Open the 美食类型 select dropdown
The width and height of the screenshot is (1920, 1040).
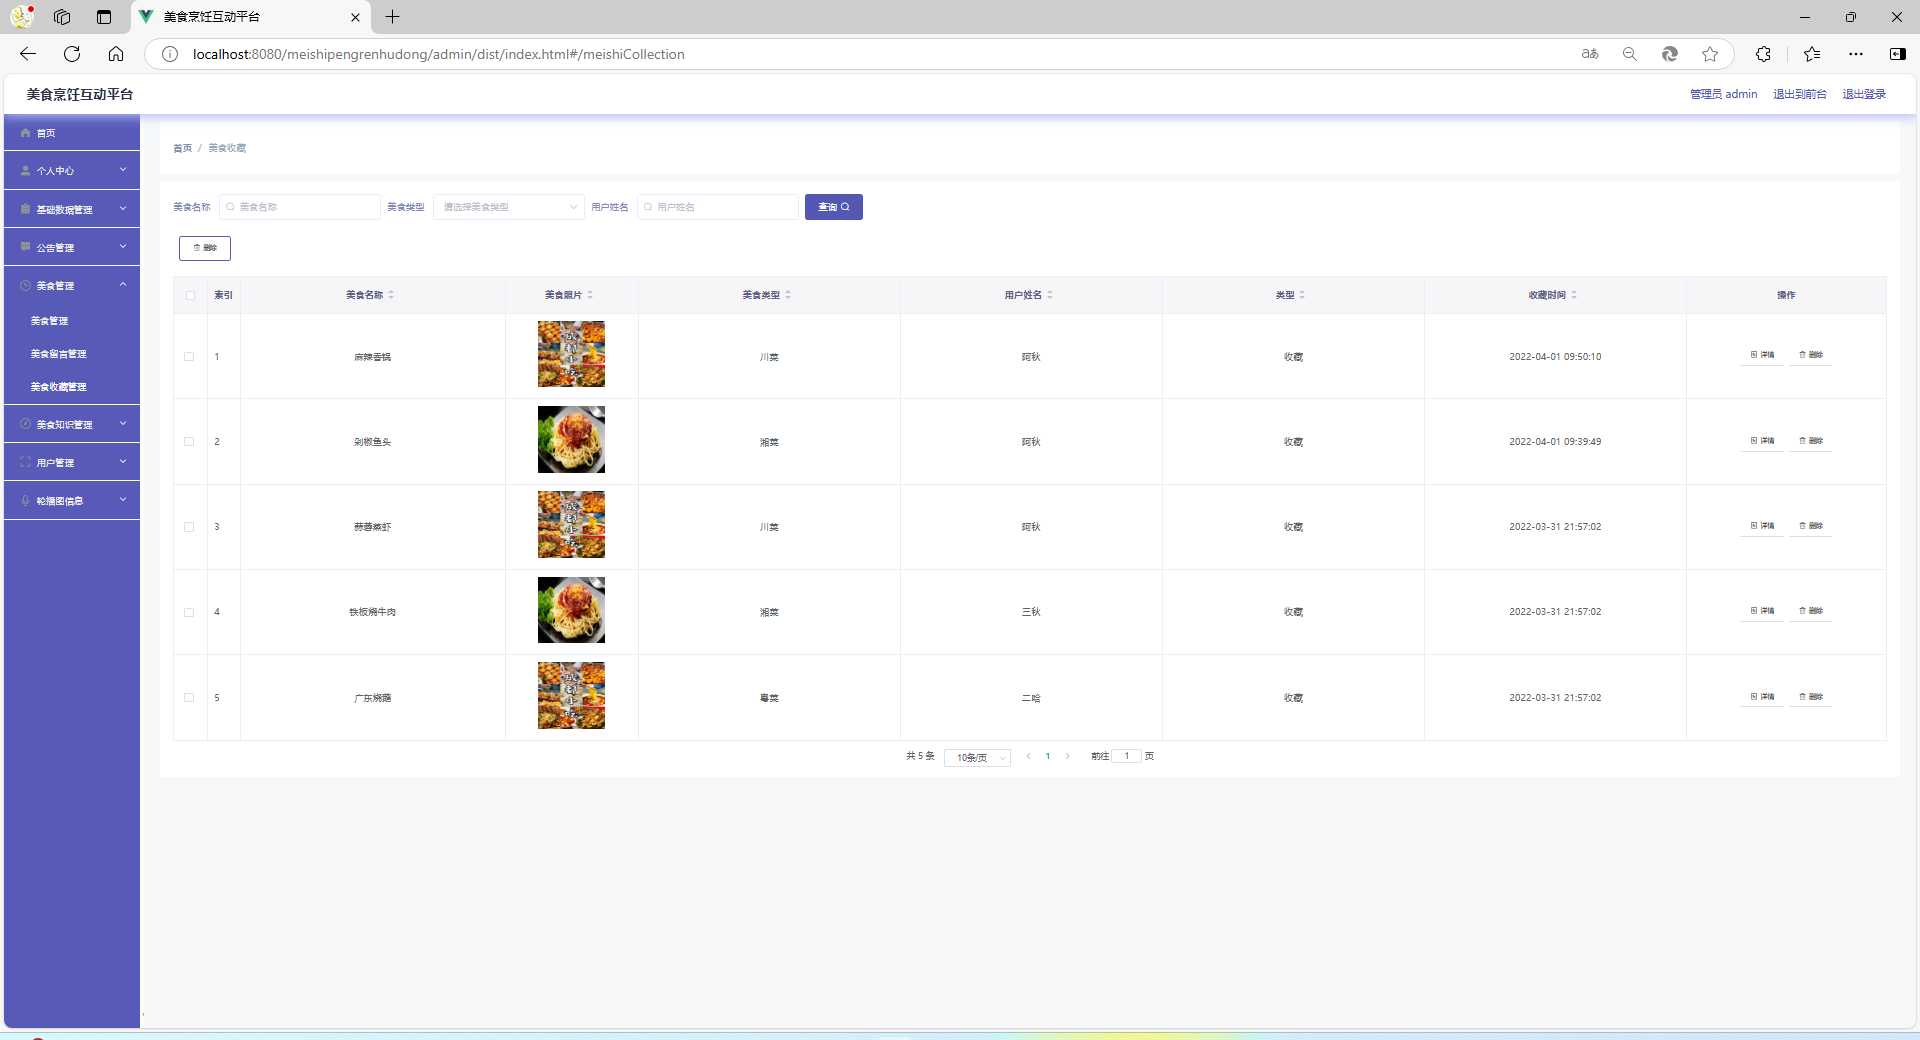coord(509,207)
